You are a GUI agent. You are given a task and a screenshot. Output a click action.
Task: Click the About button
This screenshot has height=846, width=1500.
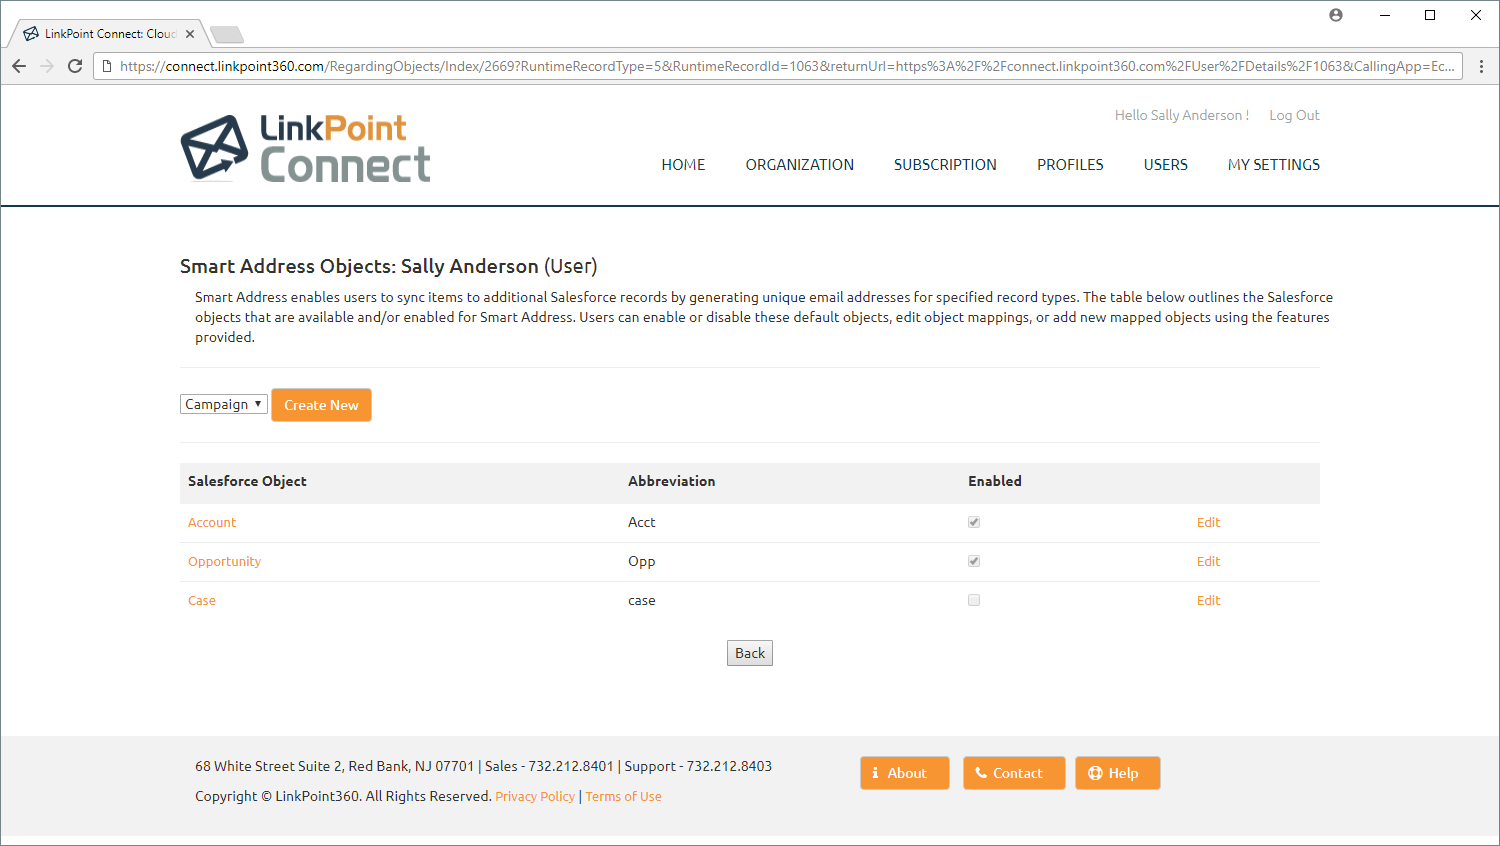[x=905, y=773]
